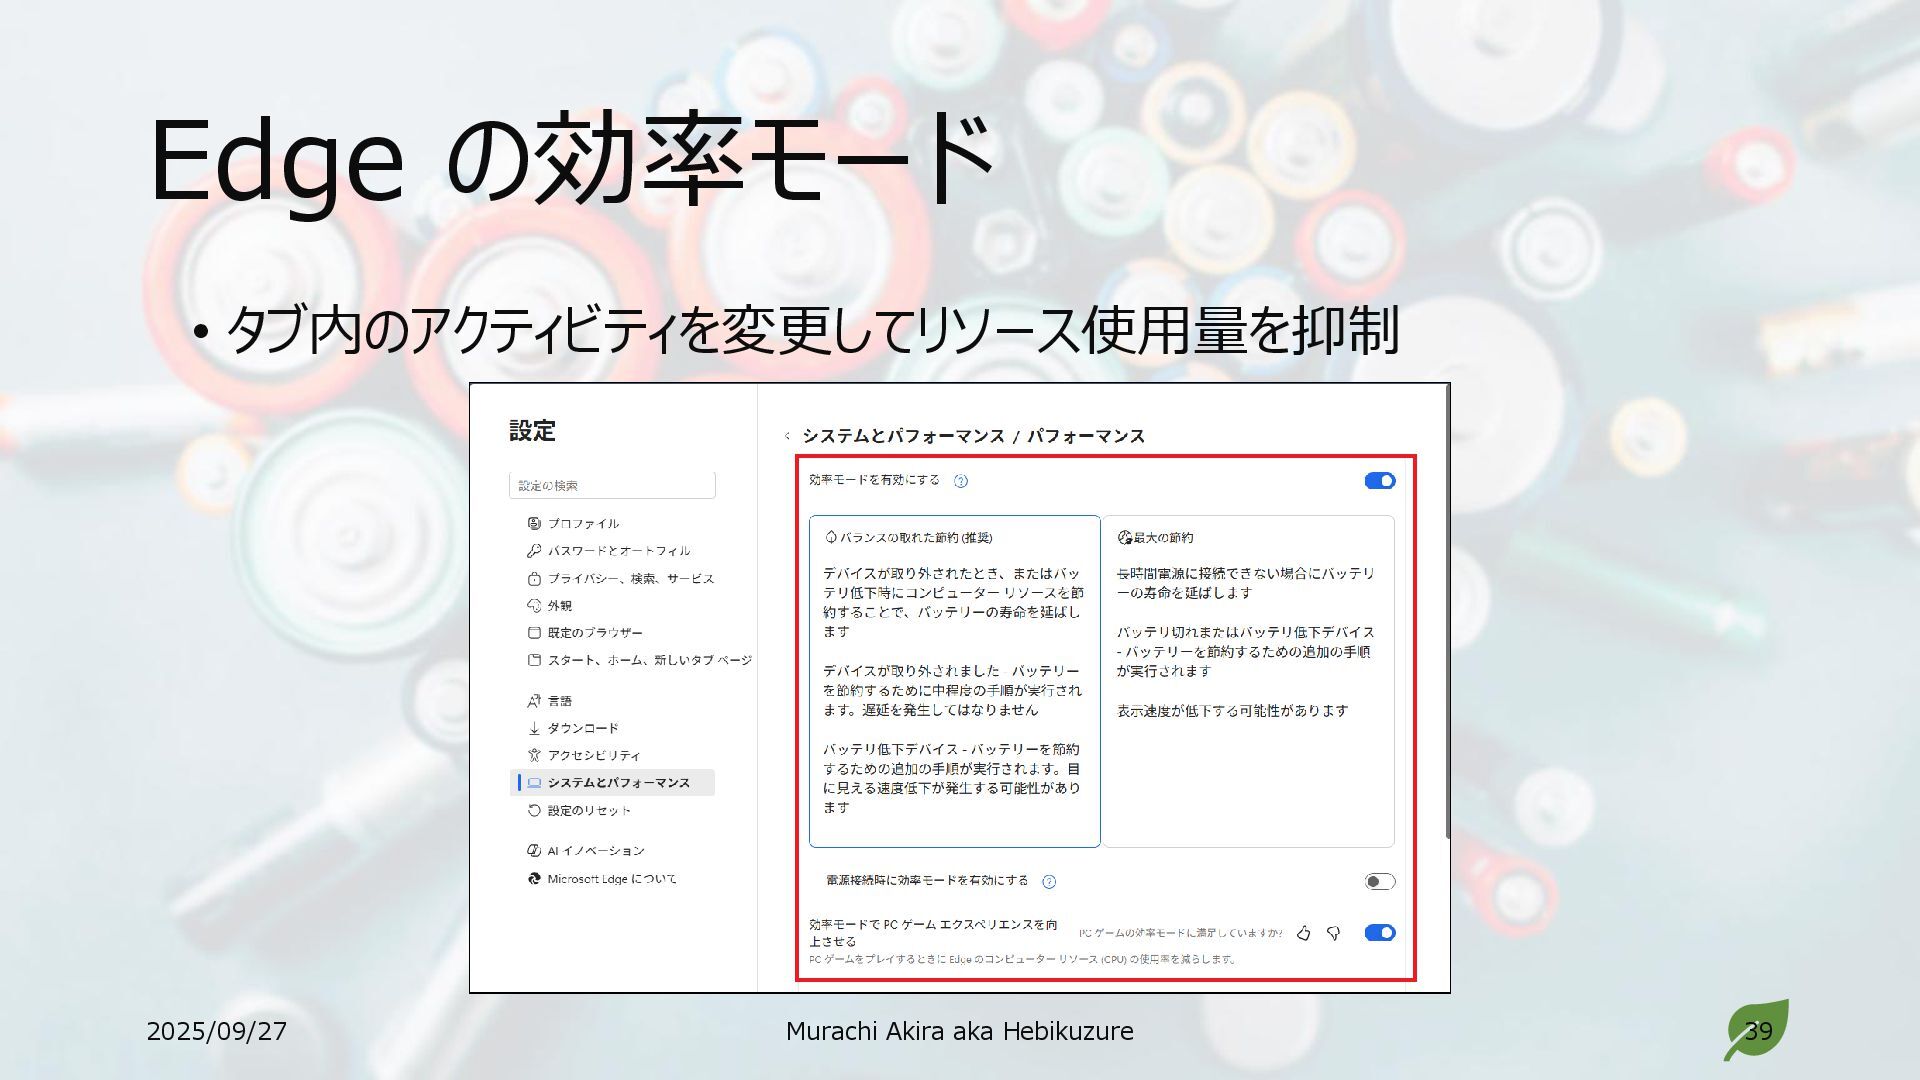Screen dimensions: 1920x1080
Task: Click the thumbs up feedback icon
Action: point(1303,933)
